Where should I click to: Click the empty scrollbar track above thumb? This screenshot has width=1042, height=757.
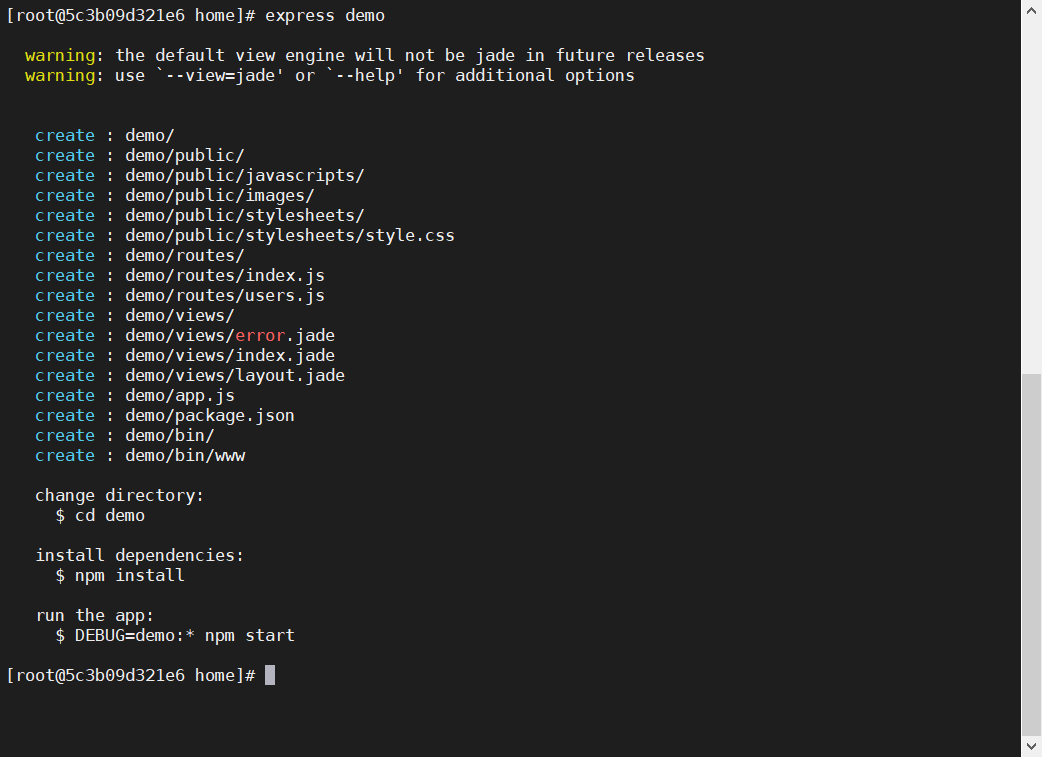tap(1031, 197)
